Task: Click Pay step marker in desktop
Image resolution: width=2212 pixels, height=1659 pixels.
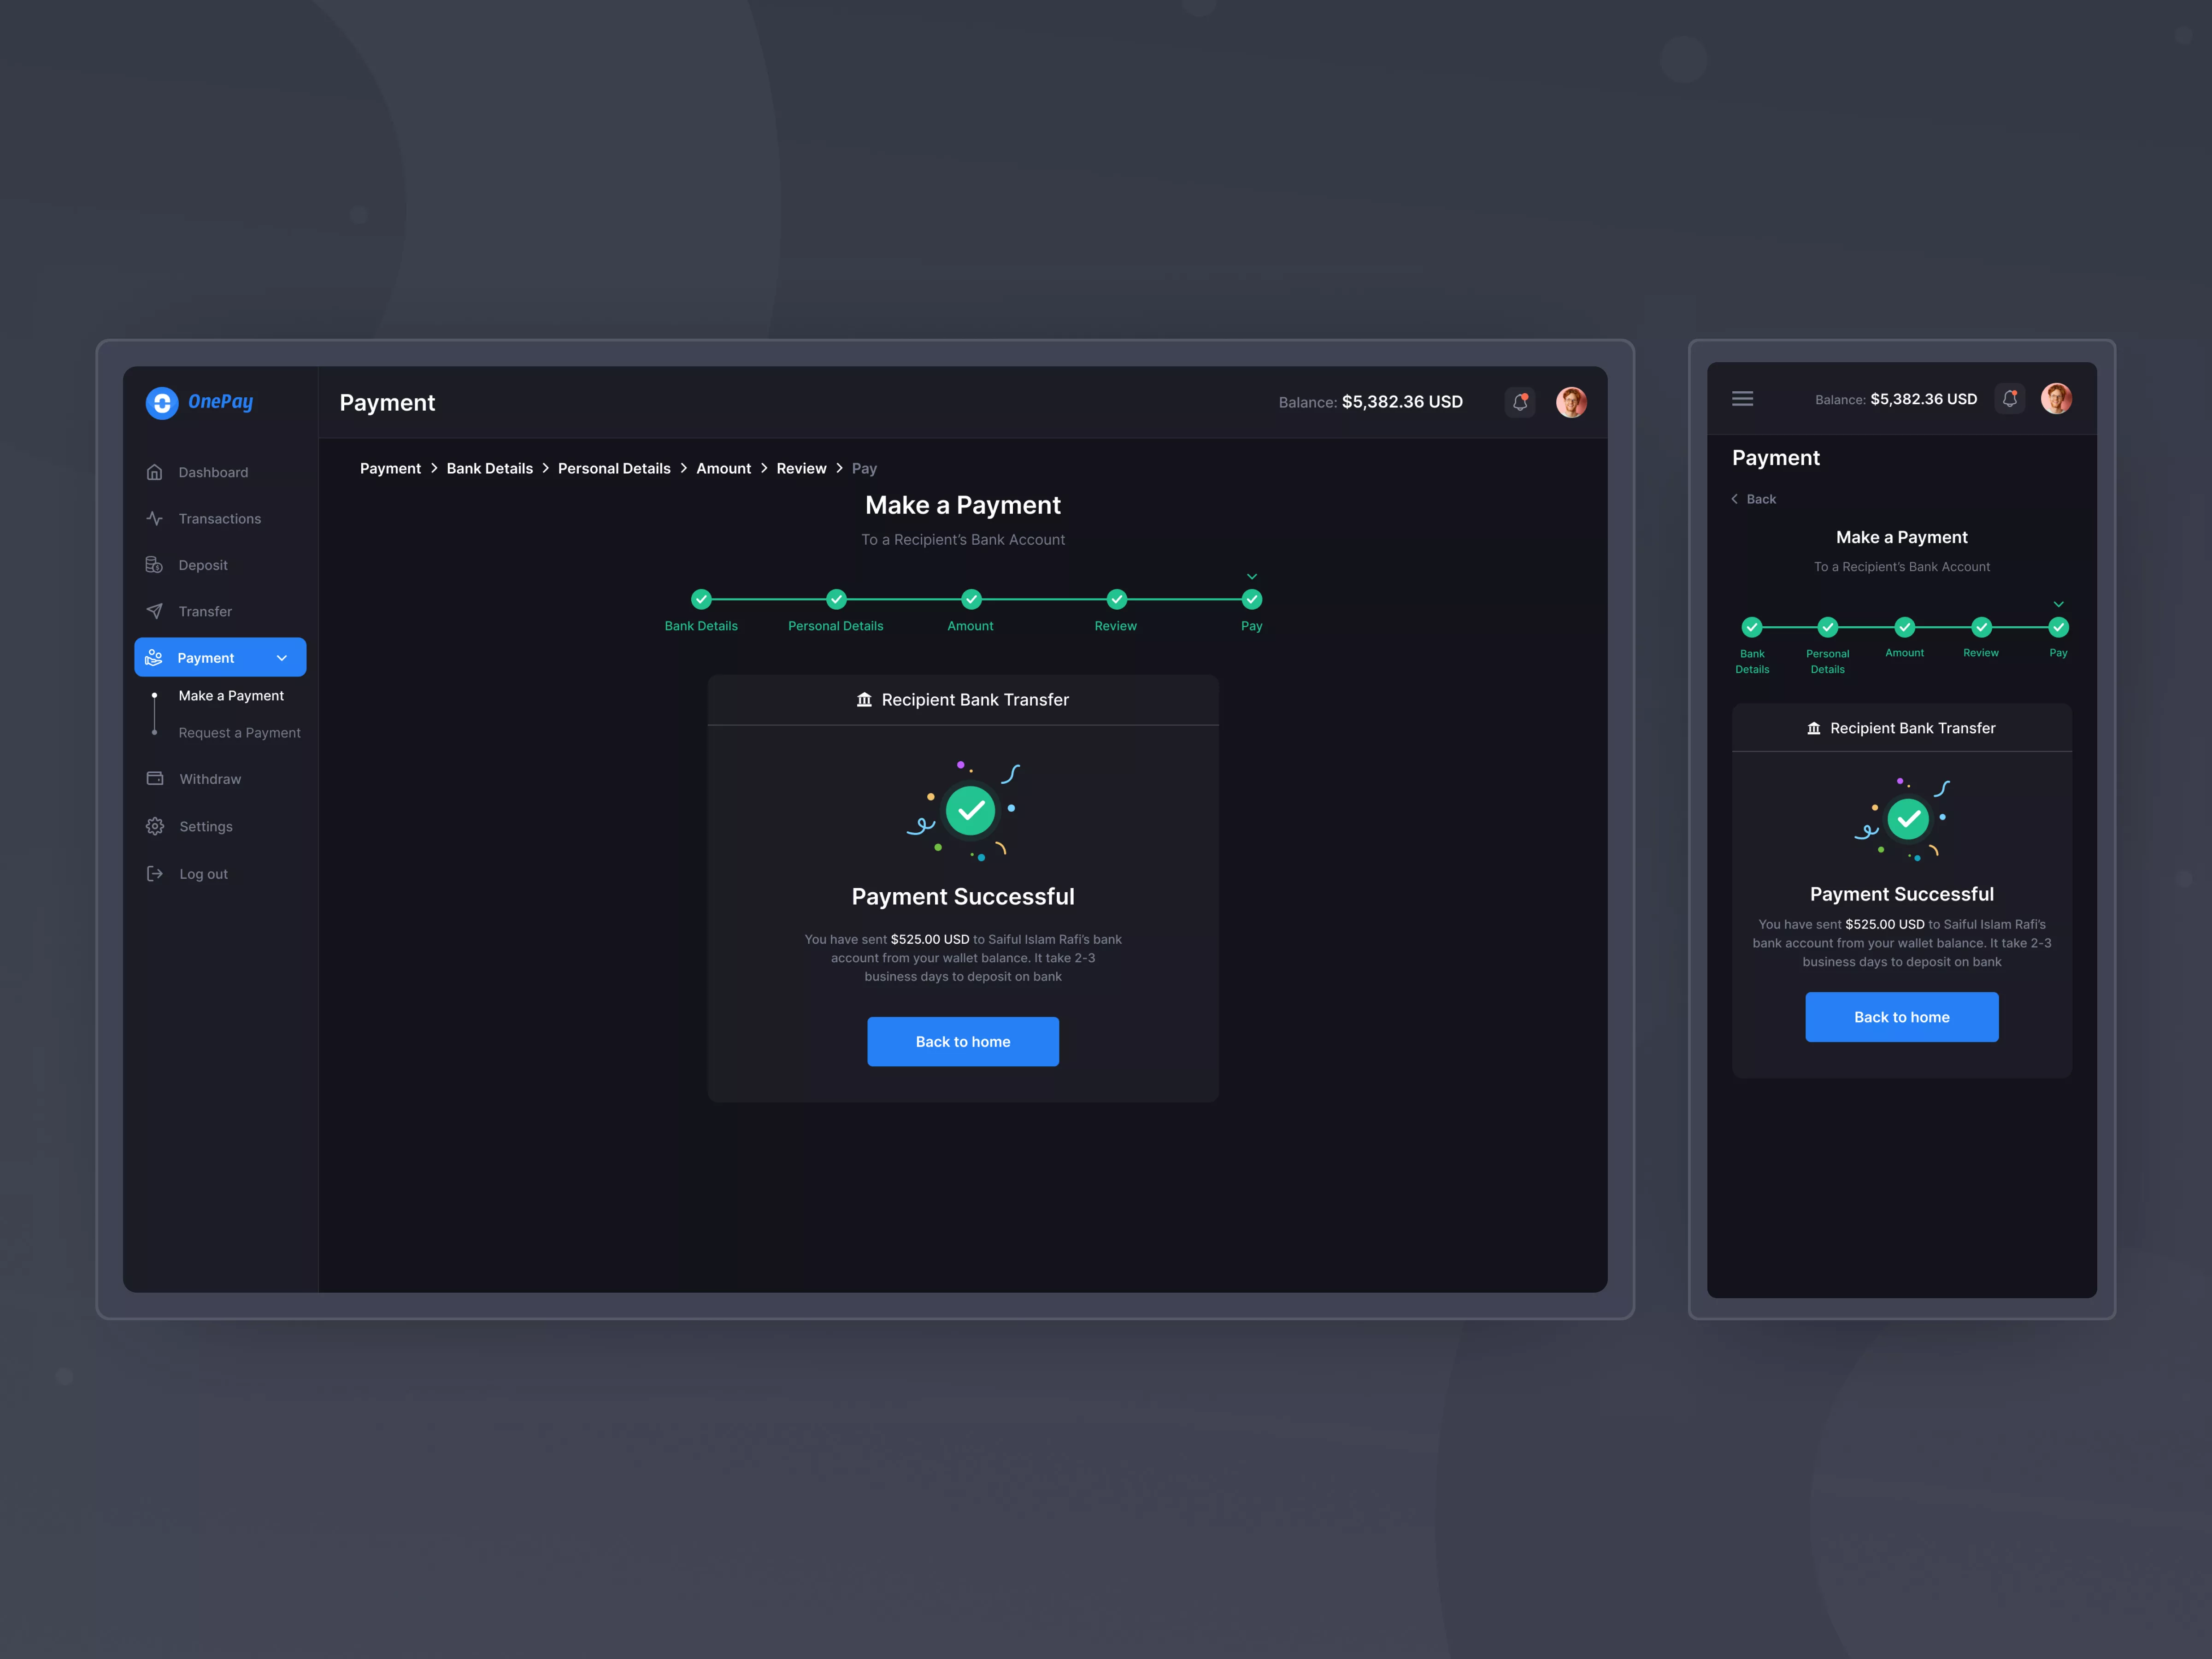Action: click(x=1252, y=599)
